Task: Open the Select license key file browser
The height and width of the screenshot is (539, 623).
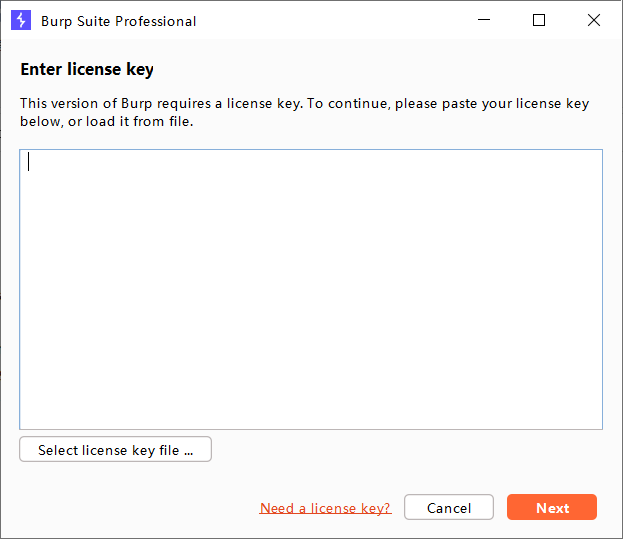Action: (x=115, y=450)
